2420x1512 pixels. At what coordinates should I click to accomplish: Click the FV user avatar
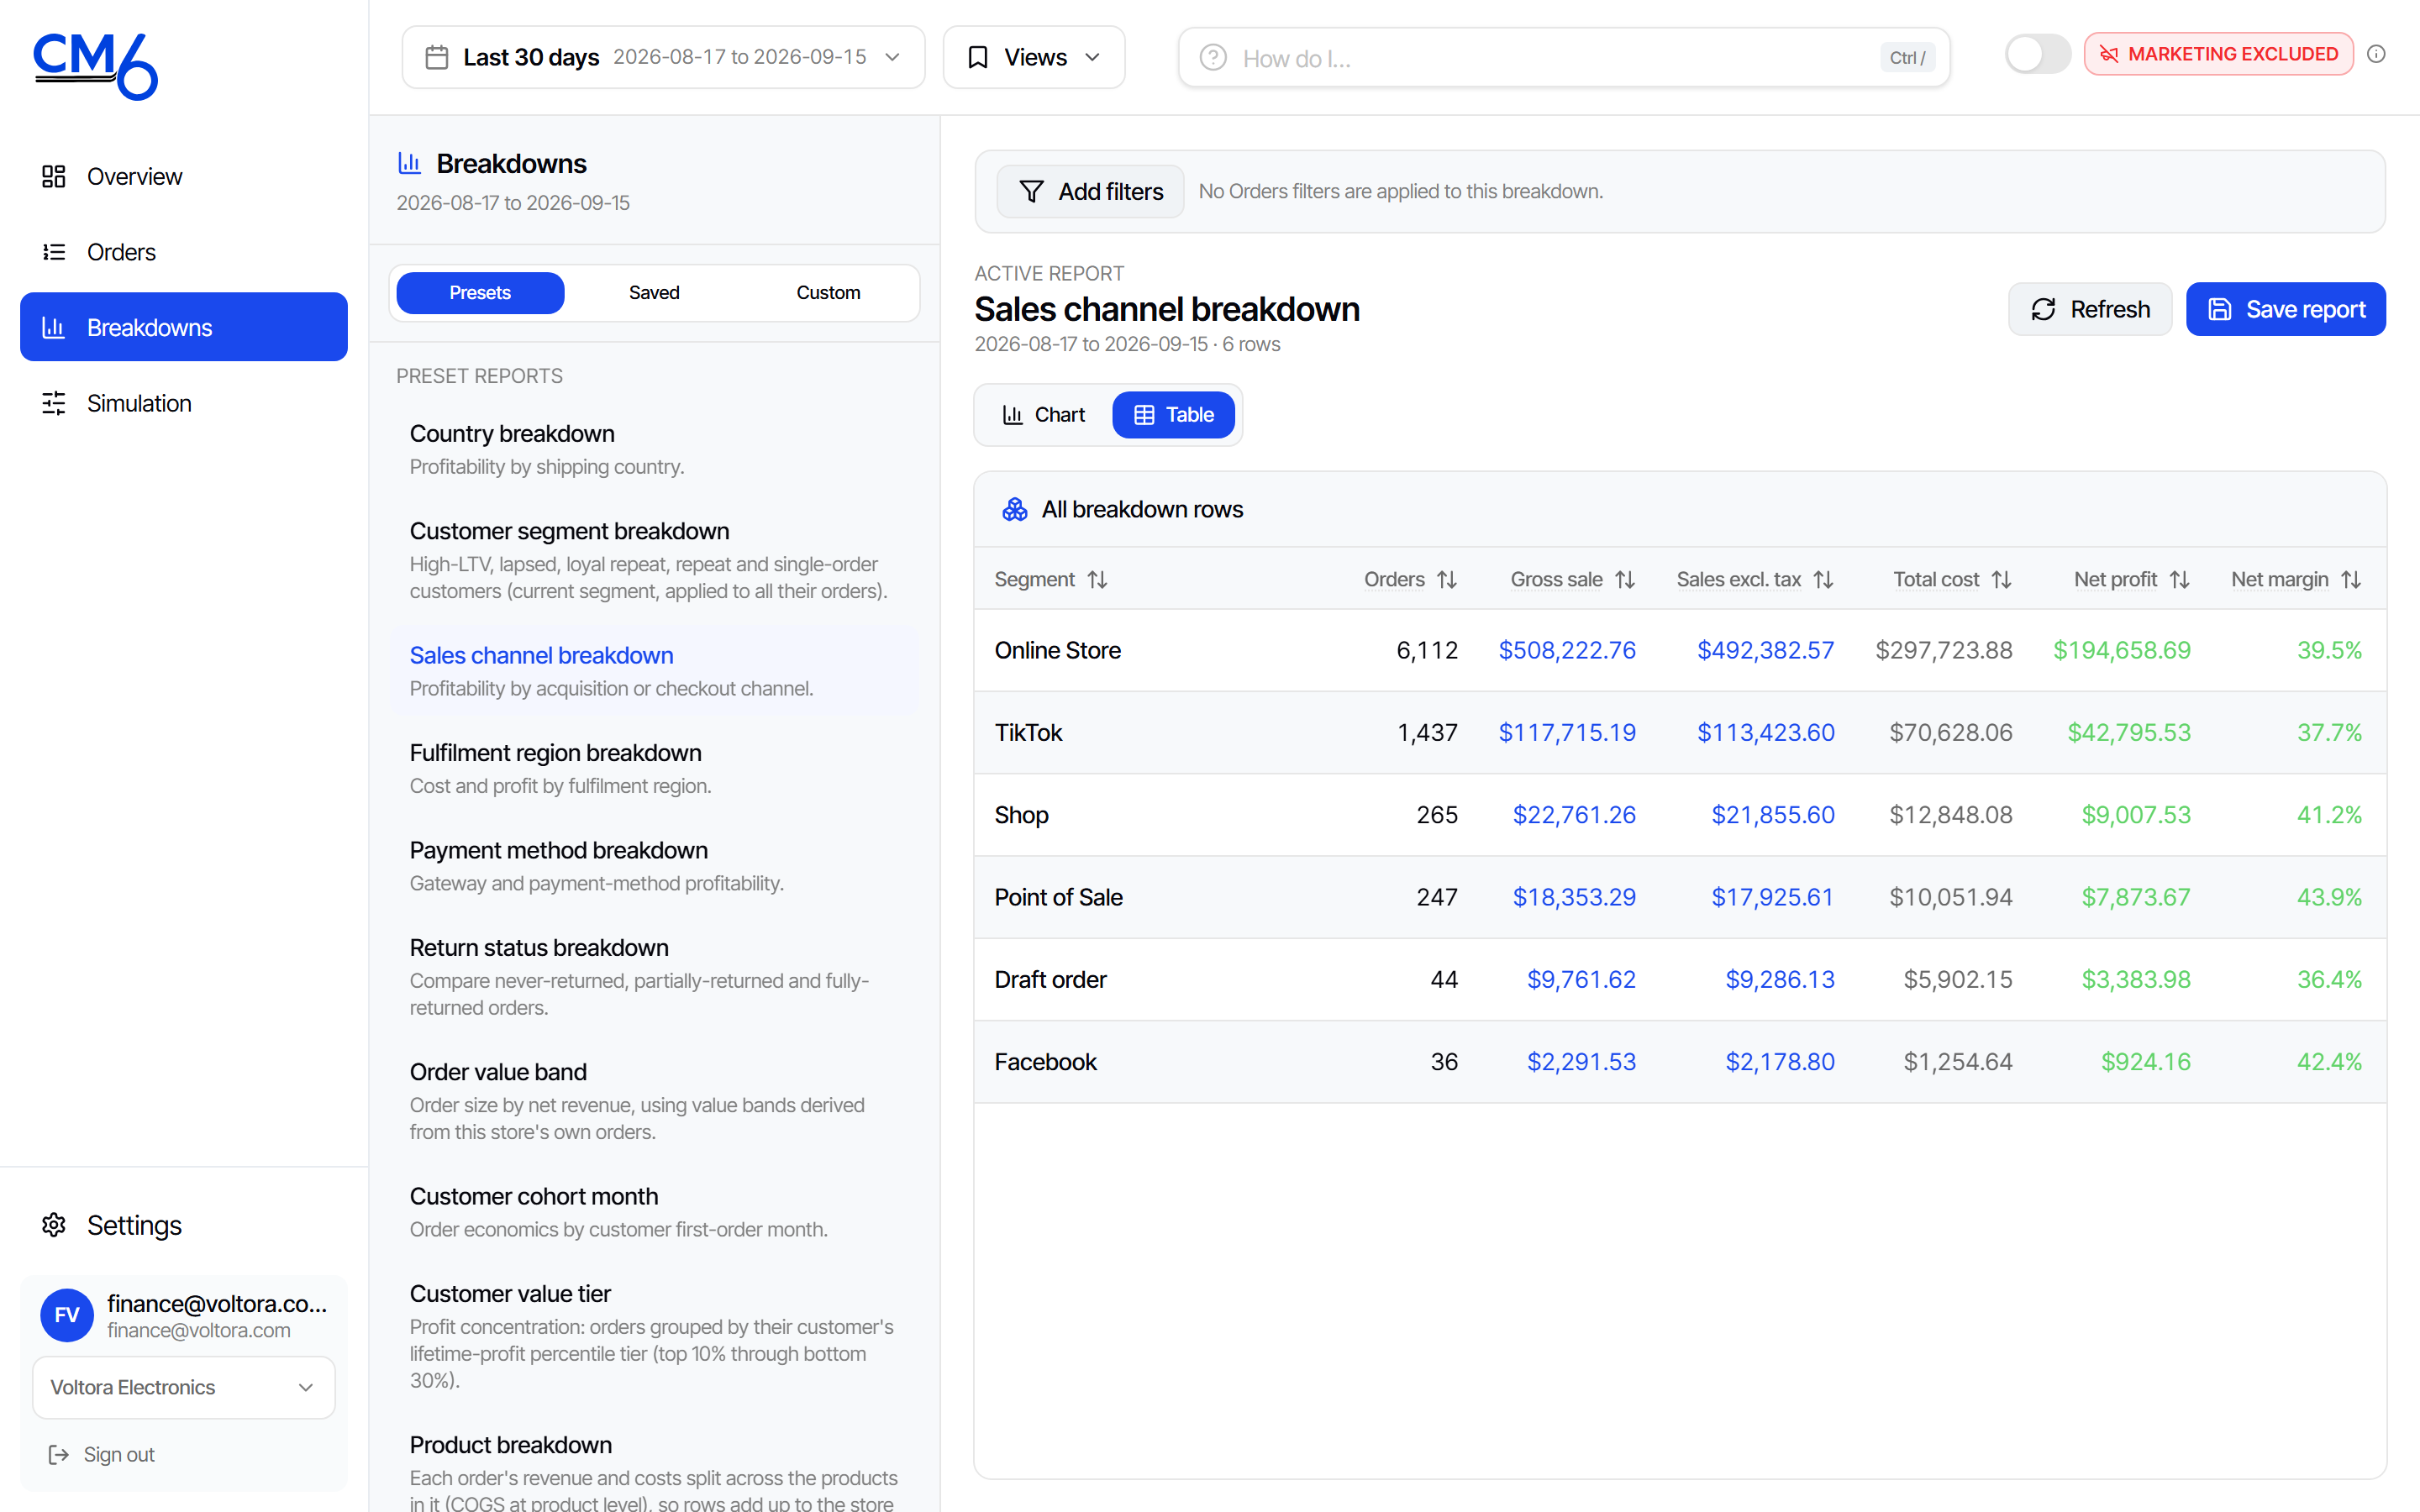point(67,1315)
